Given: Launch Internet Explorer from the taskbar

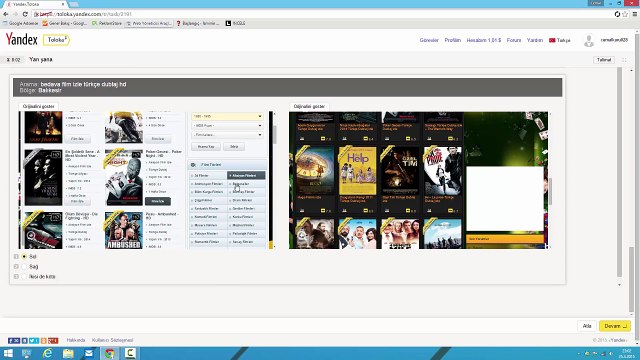Looking at the screenshot, I should [48, 353].
